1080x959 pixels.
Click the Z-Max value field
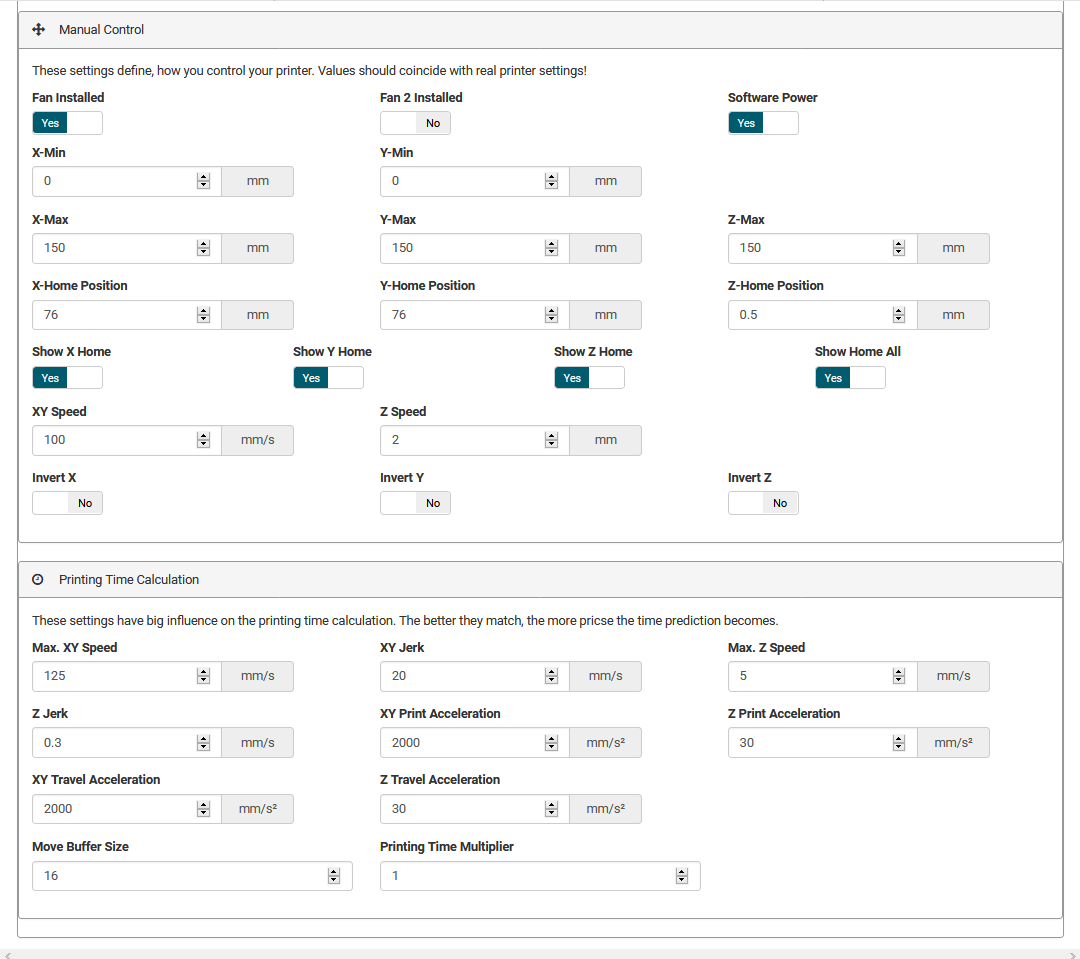(x=822, y=248)
